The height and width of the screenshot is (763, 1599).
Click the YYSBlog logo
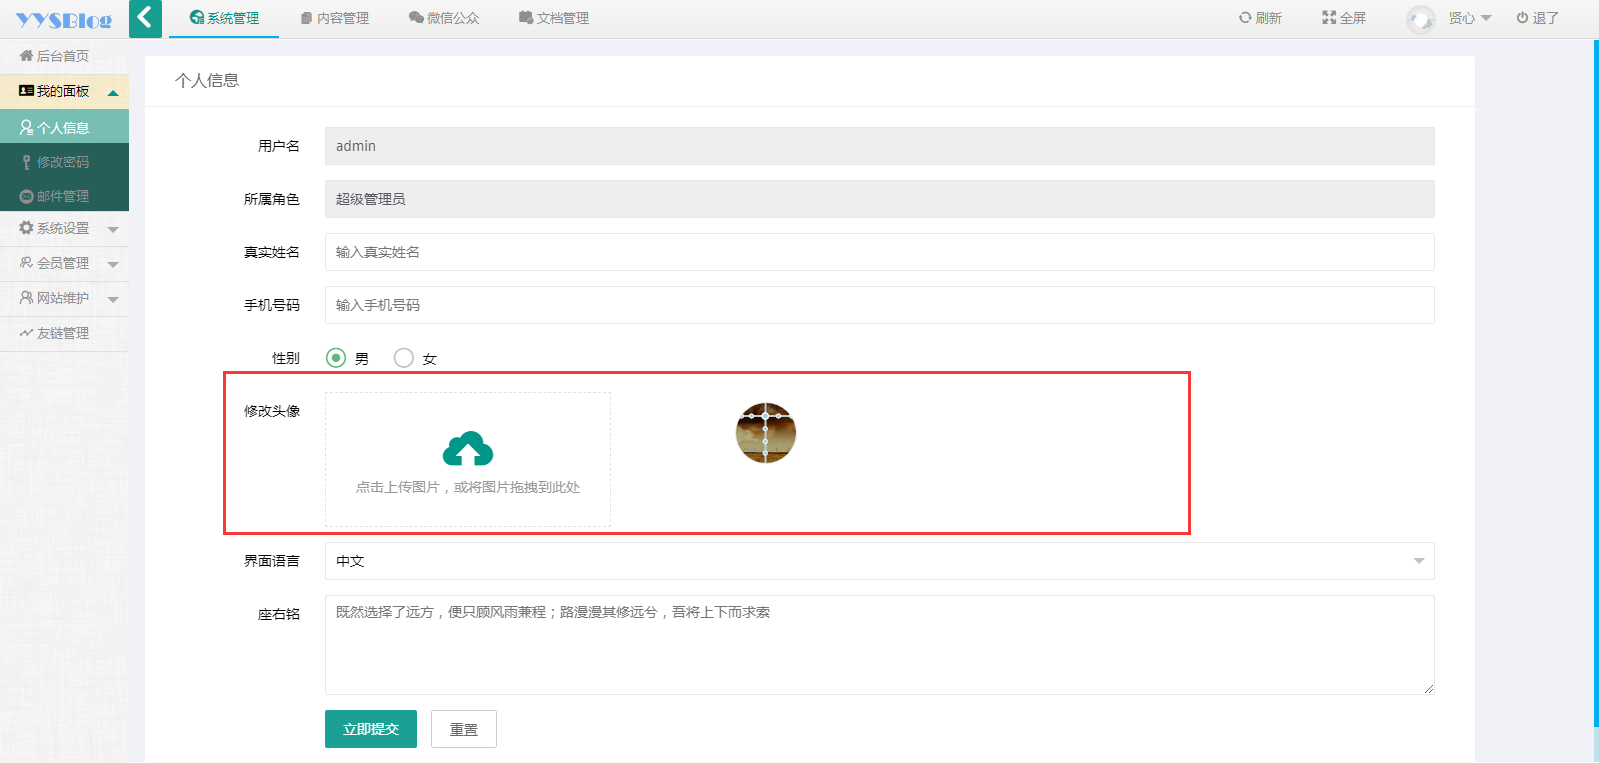(x=64, y=20)
